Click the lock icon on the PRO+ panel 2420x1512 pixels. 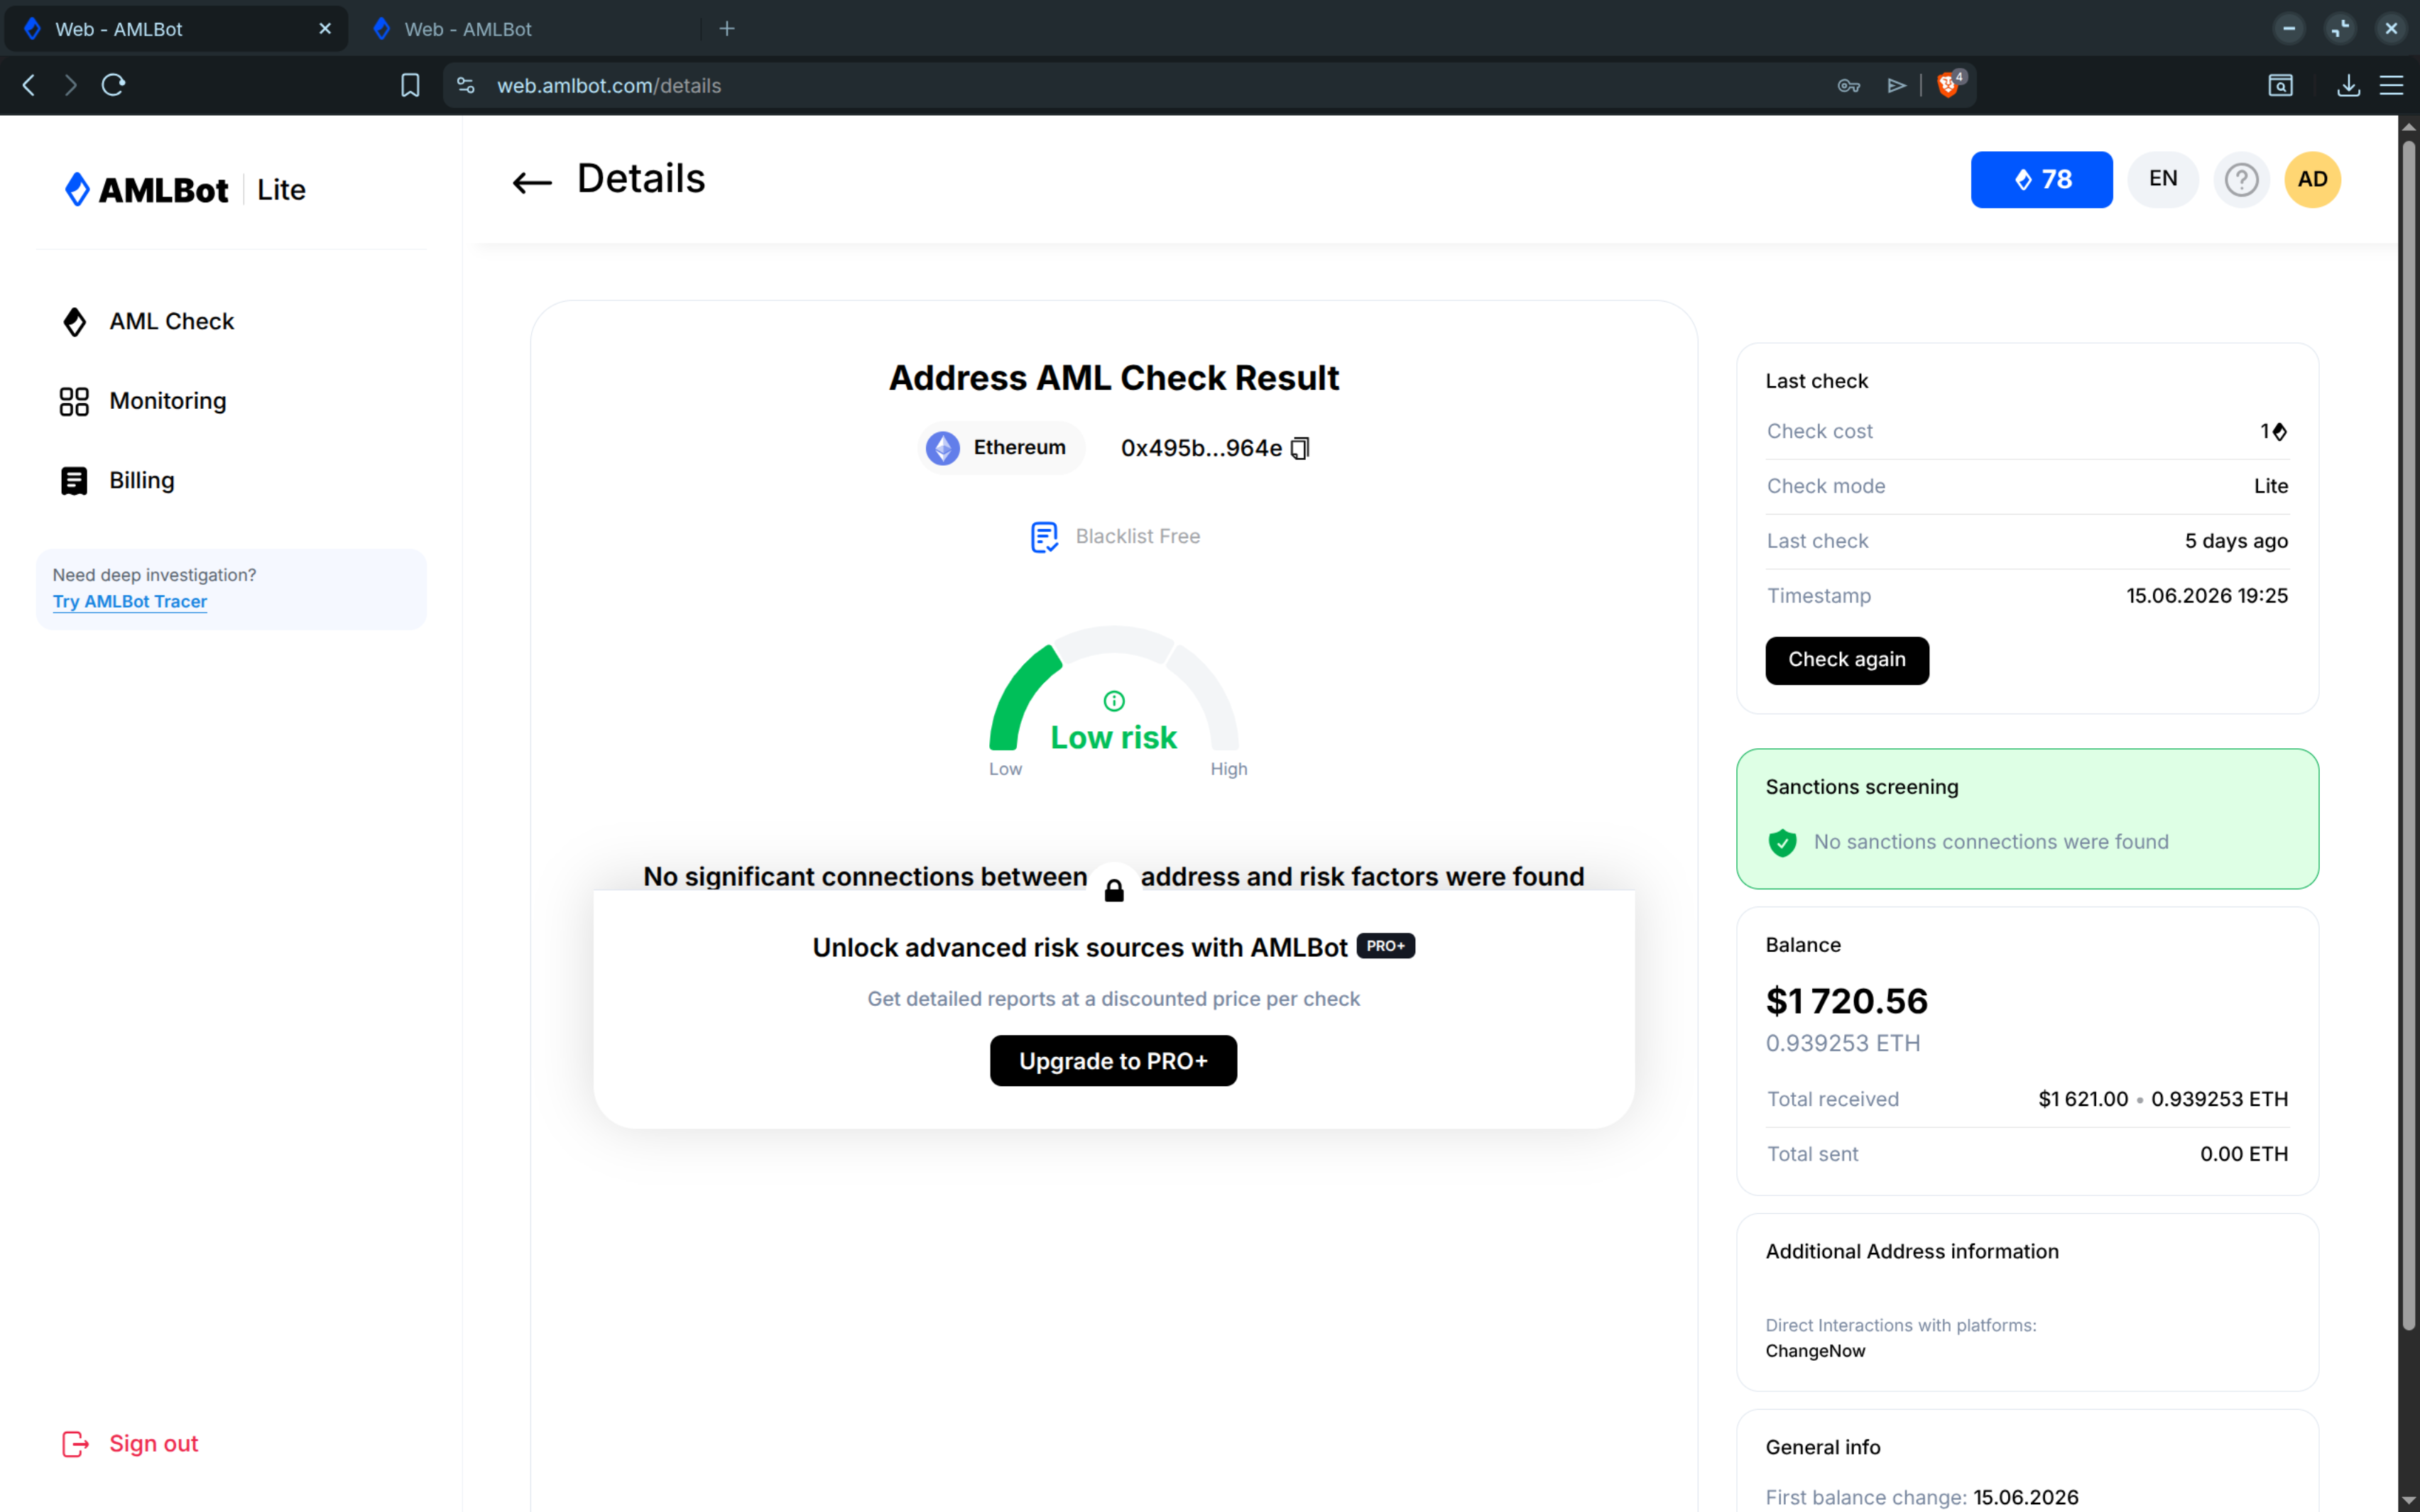1114,889
